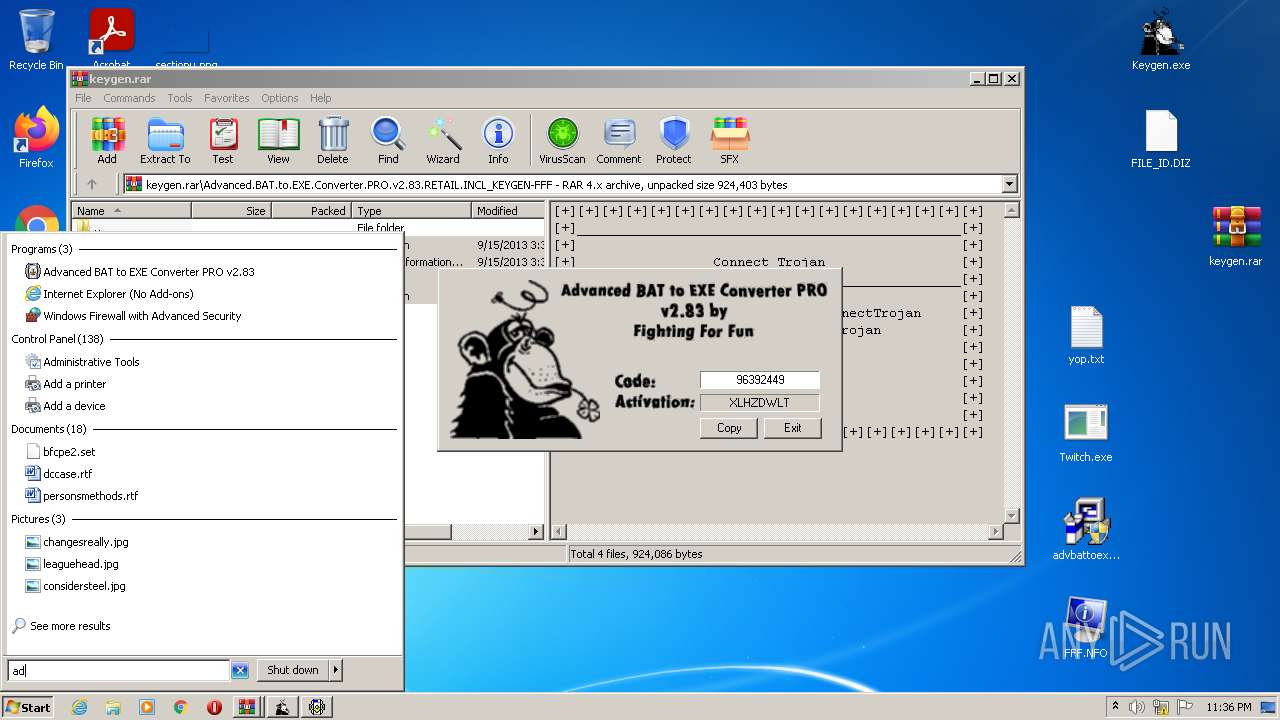Open Keygen.exe desktop icon
Viewport: 1280px width, 720px height.
point(1161,40)
